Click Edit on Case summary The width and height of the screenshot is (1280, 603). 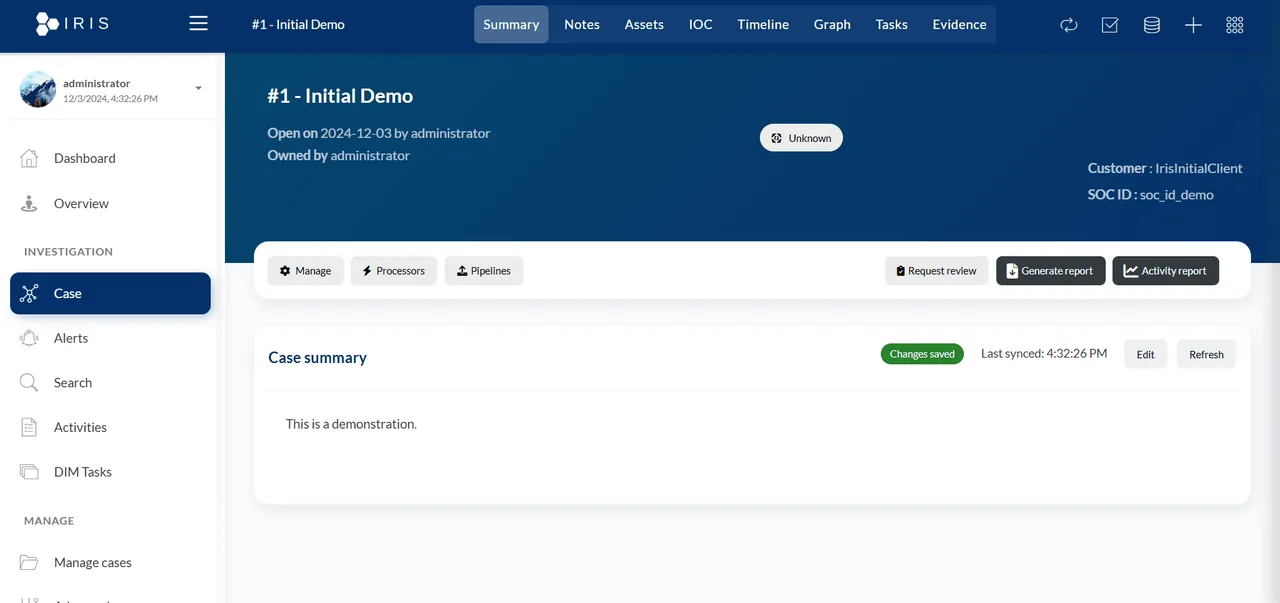click(1145, 354)
